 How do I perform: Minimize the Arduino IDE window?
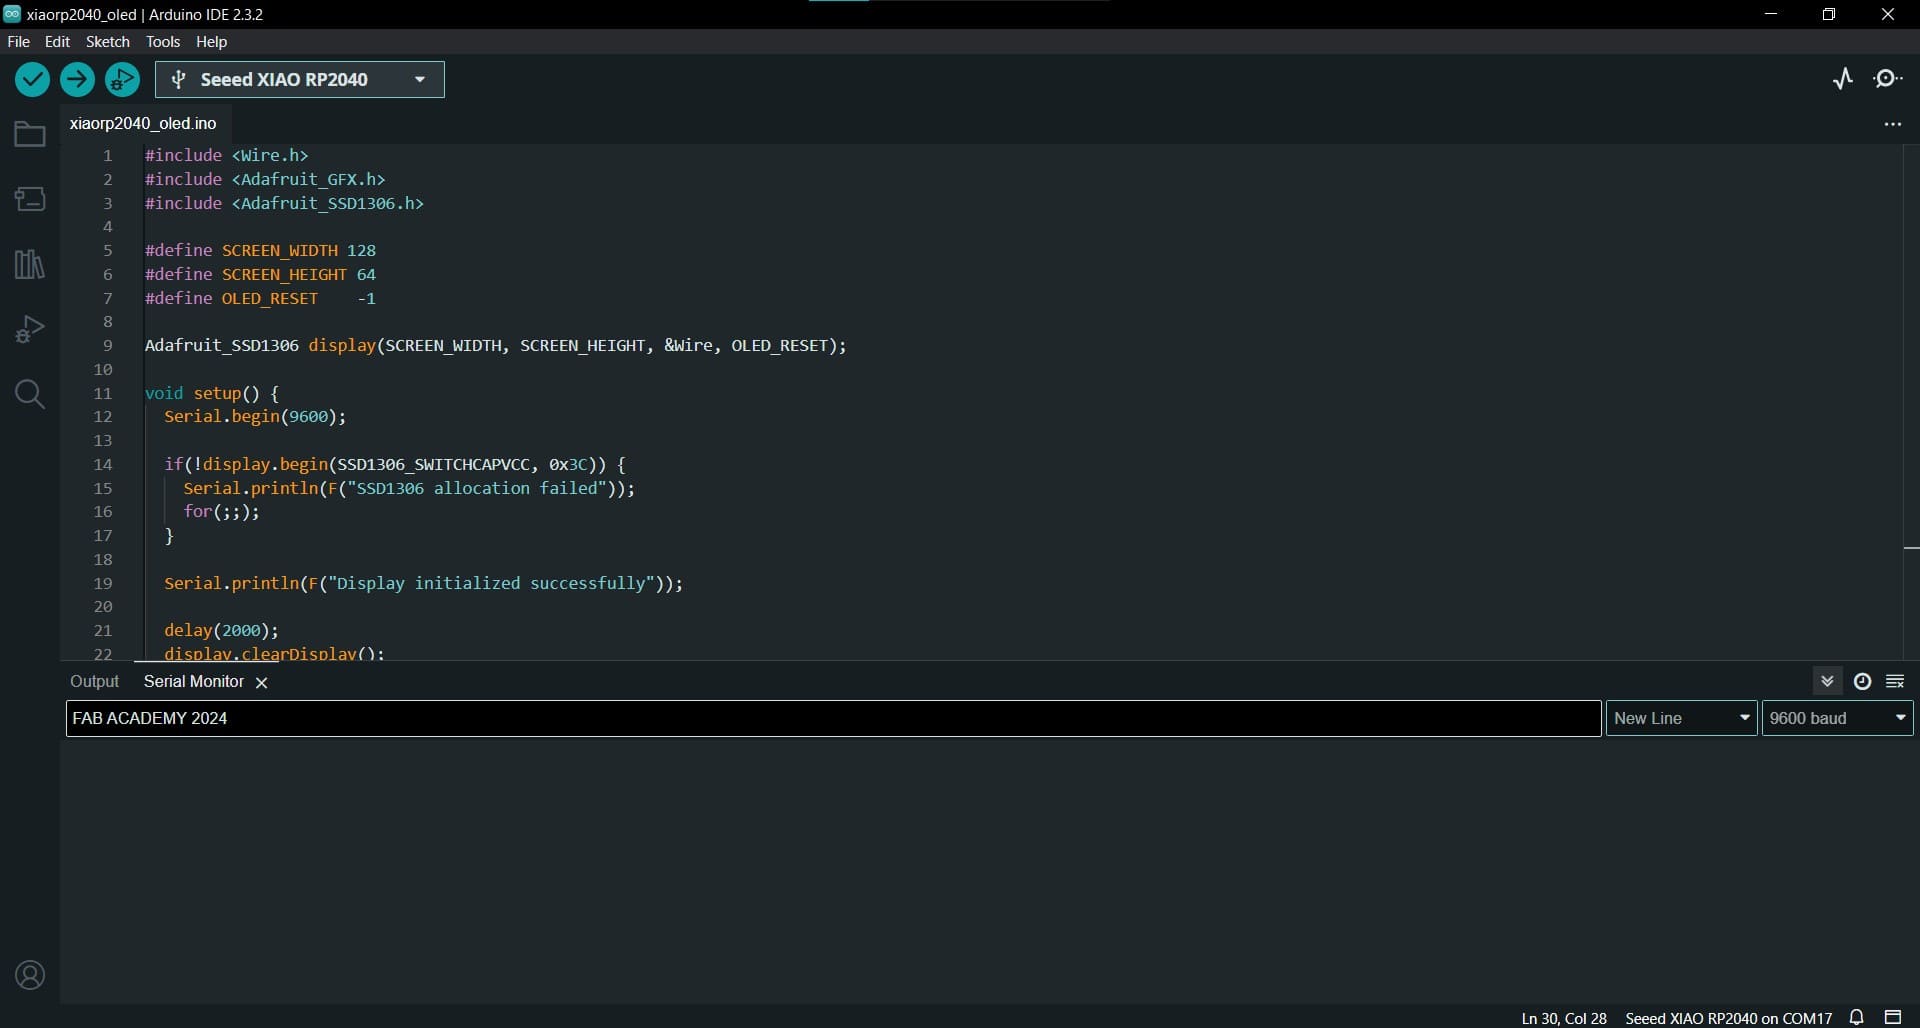tap(1771, 14)
